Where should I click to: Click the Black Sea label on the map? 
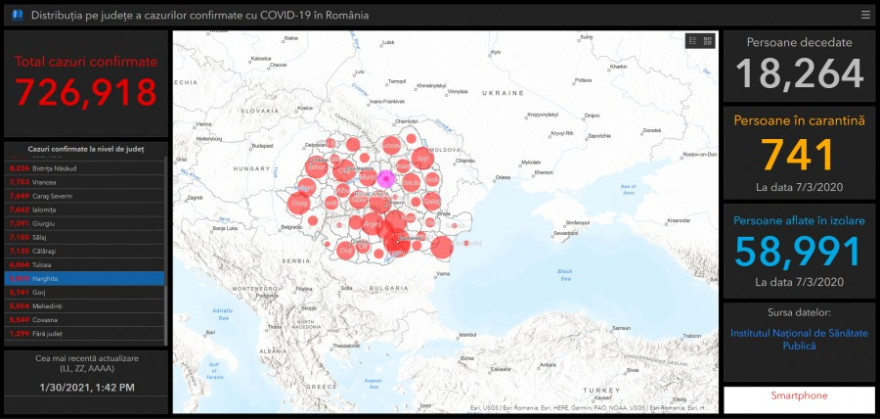click(x=565, y=271)
